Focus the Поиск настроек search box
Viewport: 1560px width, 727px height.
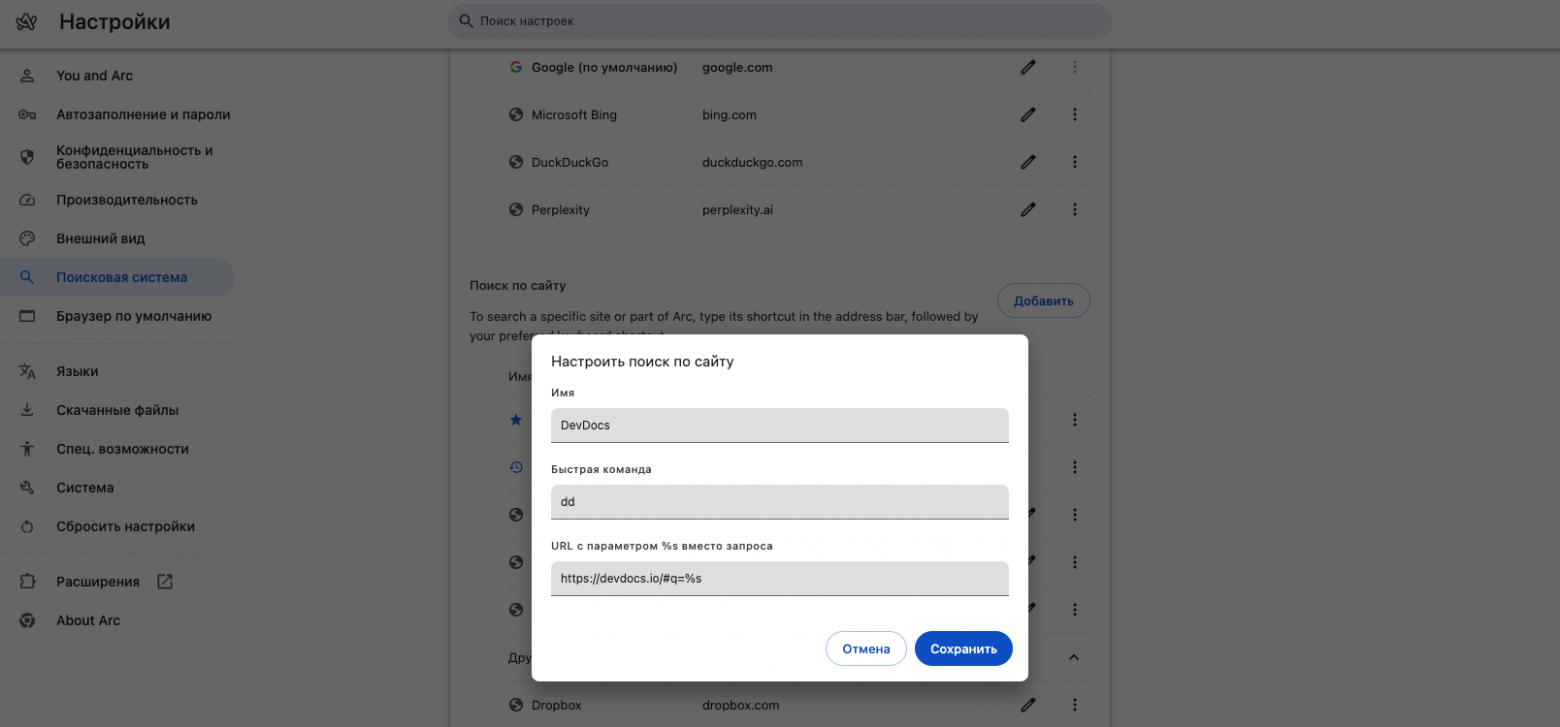tap(780, 21)
